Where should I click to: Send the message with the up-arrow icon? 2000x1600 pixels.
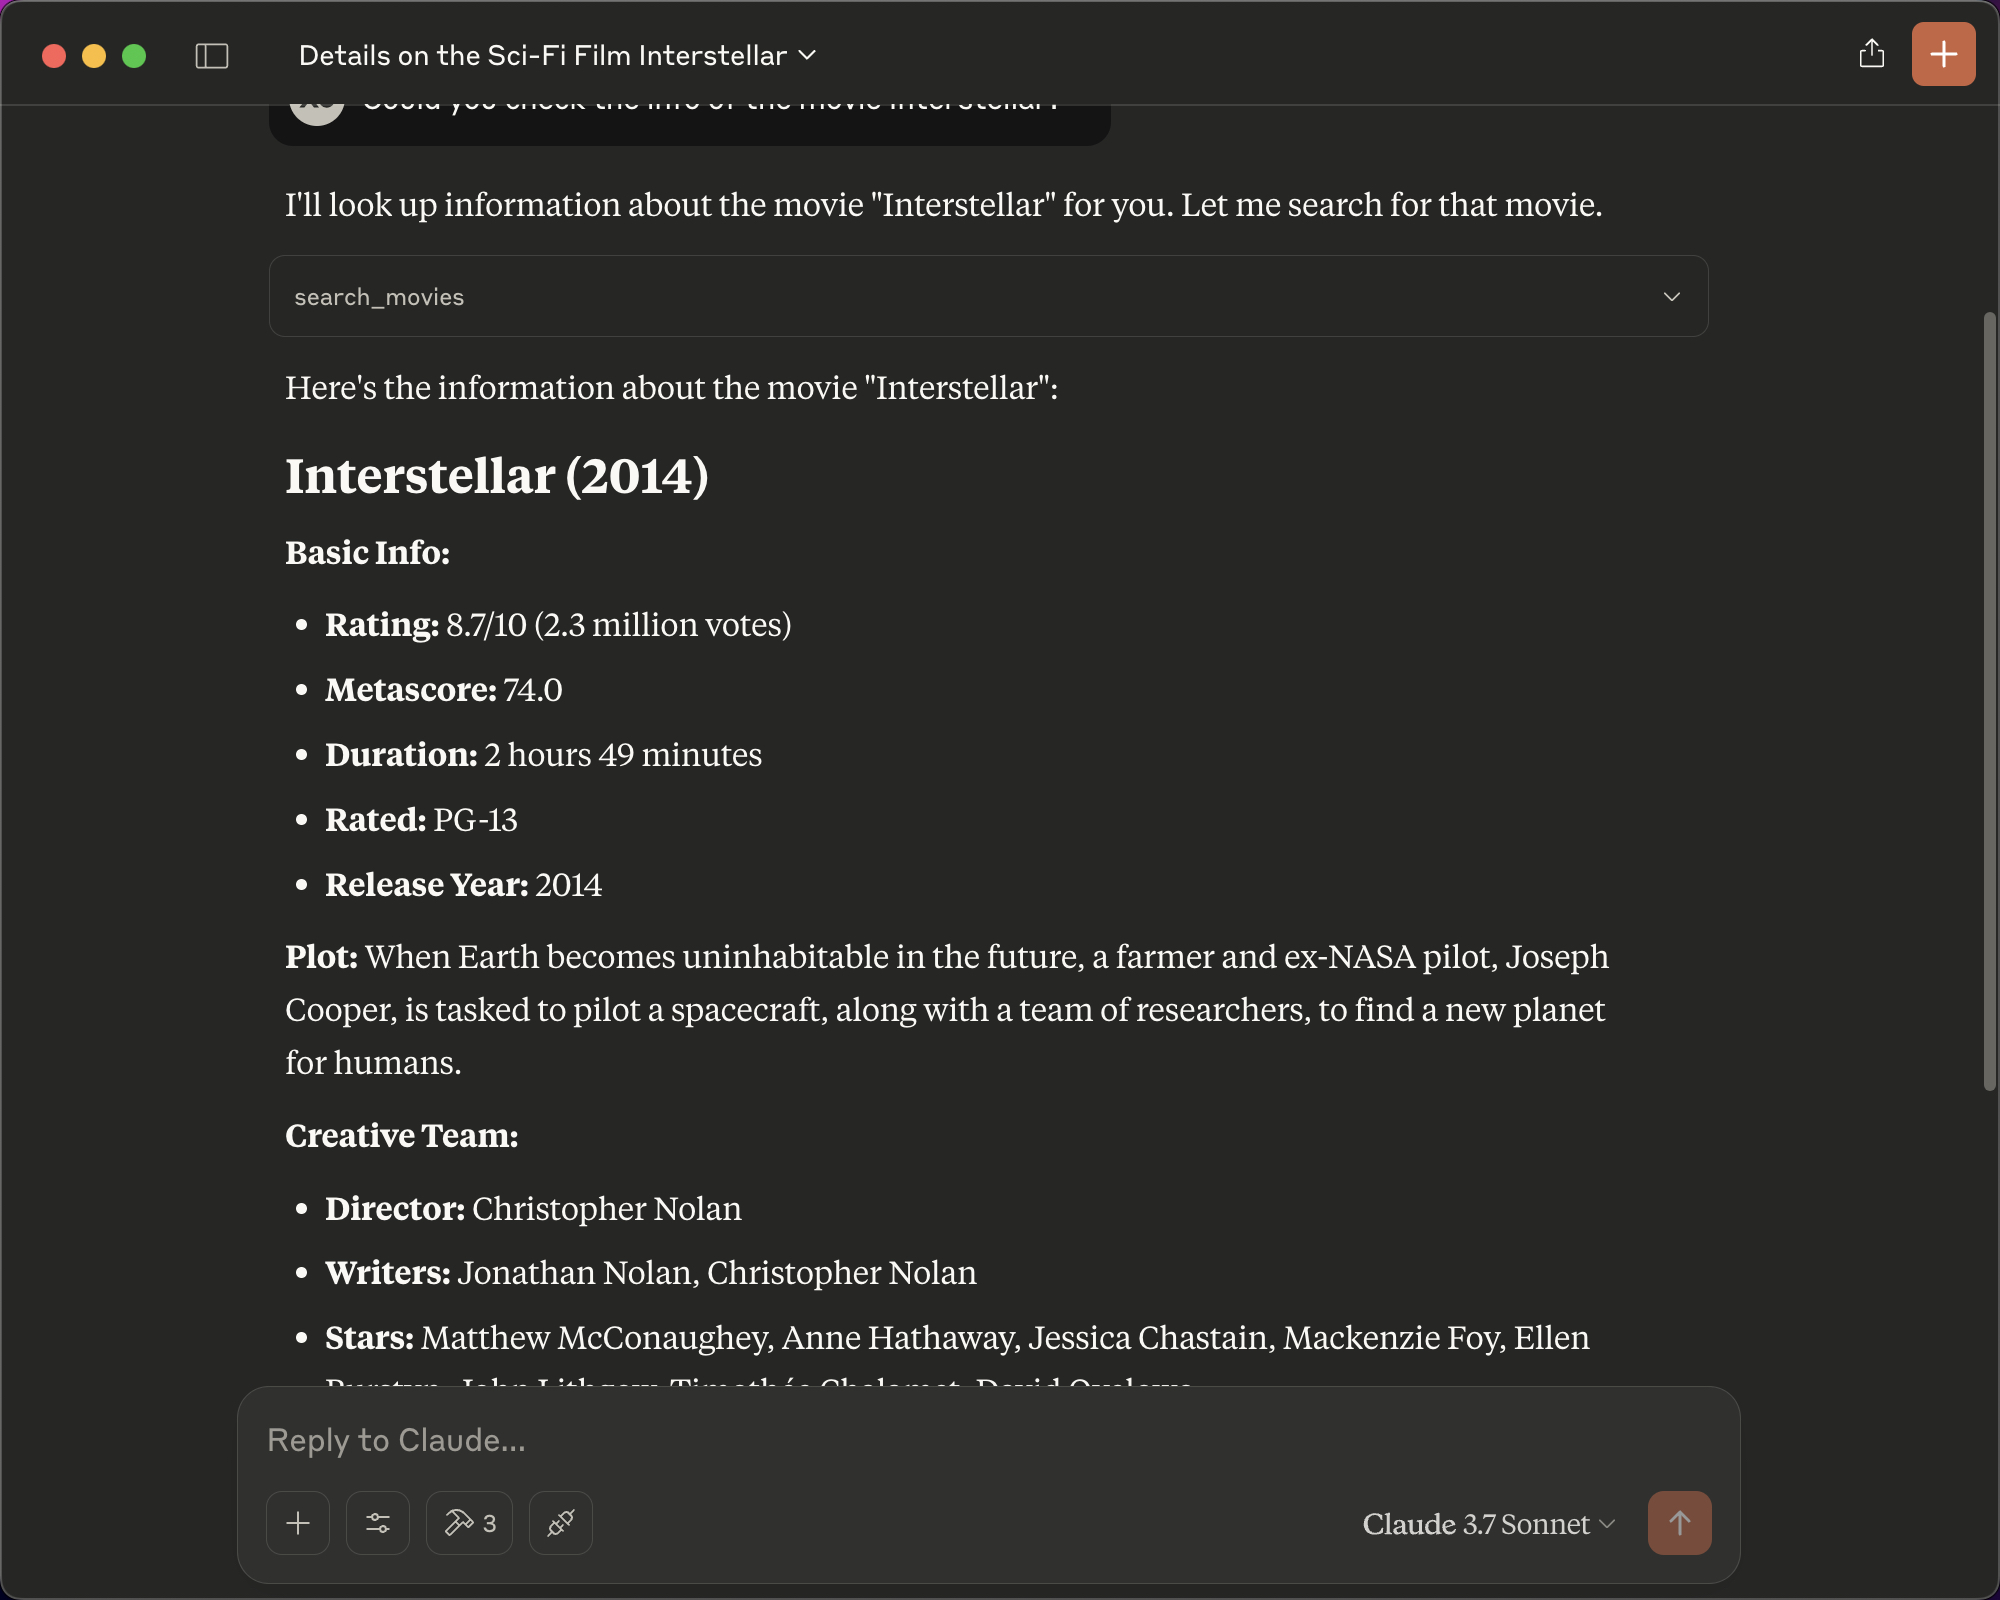[1679, 1523]
